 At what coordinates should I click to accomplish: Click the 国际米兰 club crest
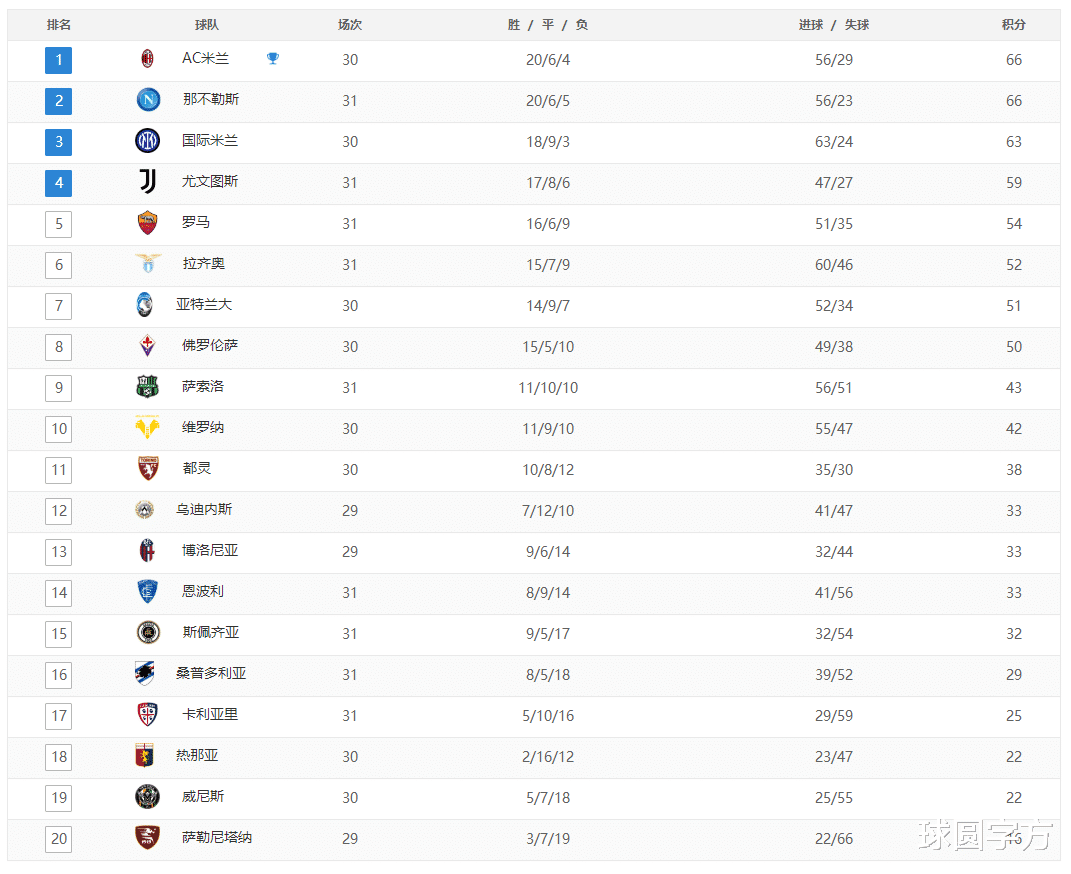pos(148,141)
